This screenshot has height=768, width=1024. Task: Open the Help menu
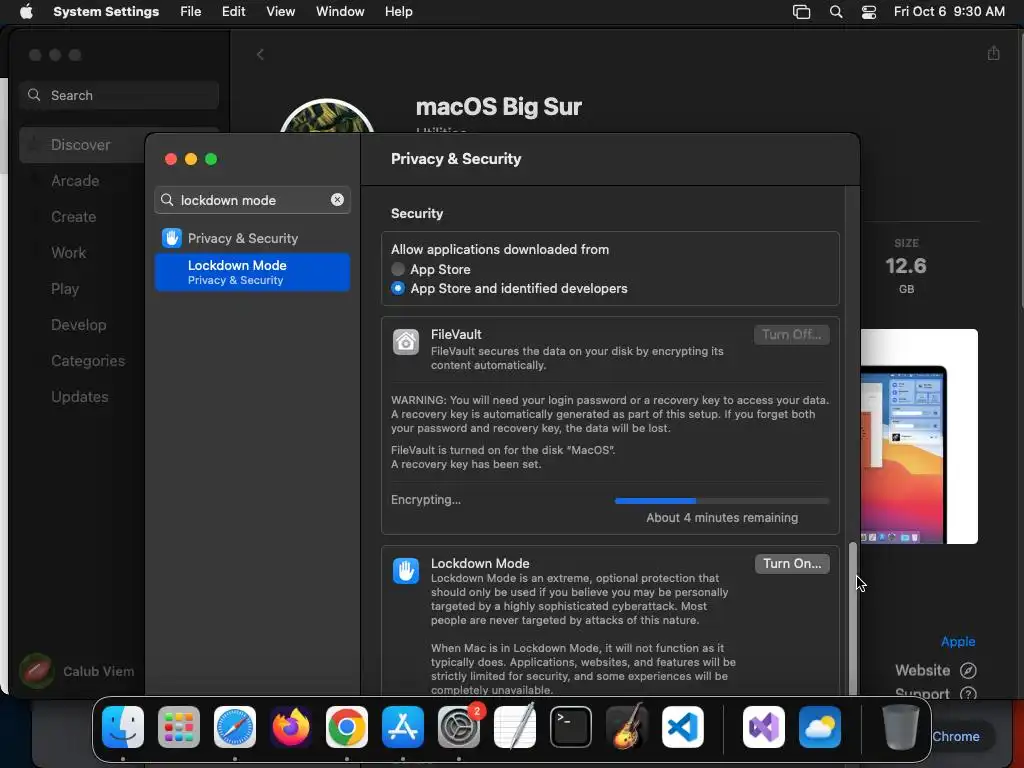click(x=398, y=12)
